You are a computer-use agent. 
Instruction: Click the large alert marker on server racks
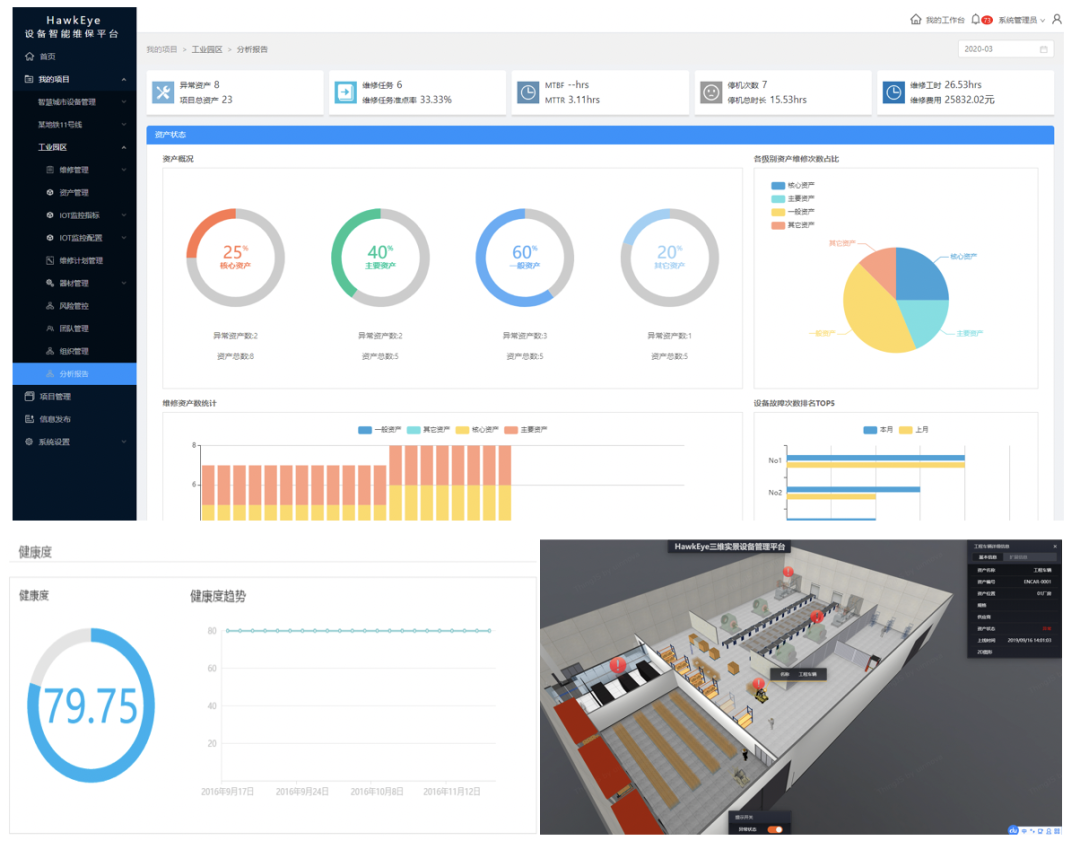(x=618, y=665)
